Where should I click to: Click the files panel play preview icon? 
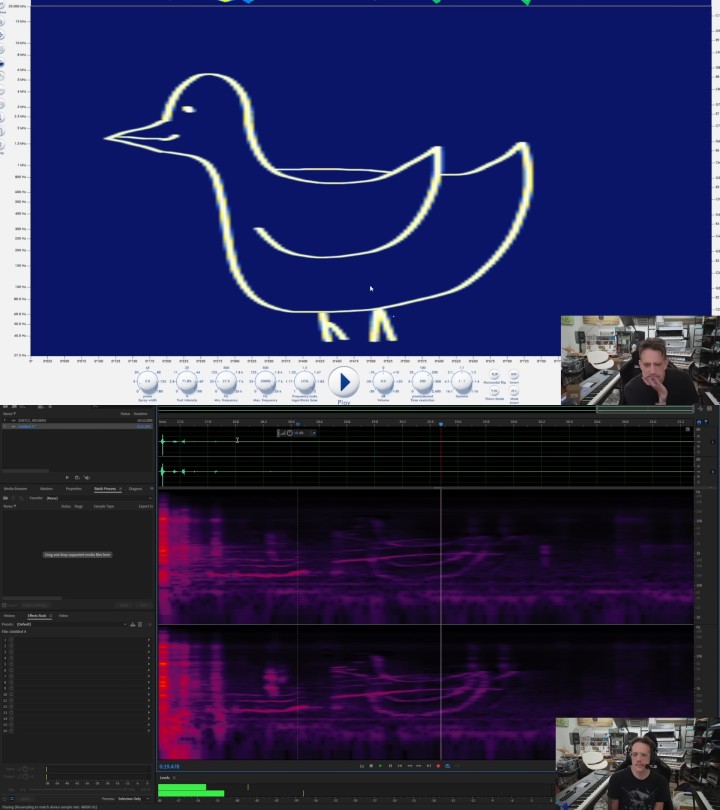pos(67,478)
